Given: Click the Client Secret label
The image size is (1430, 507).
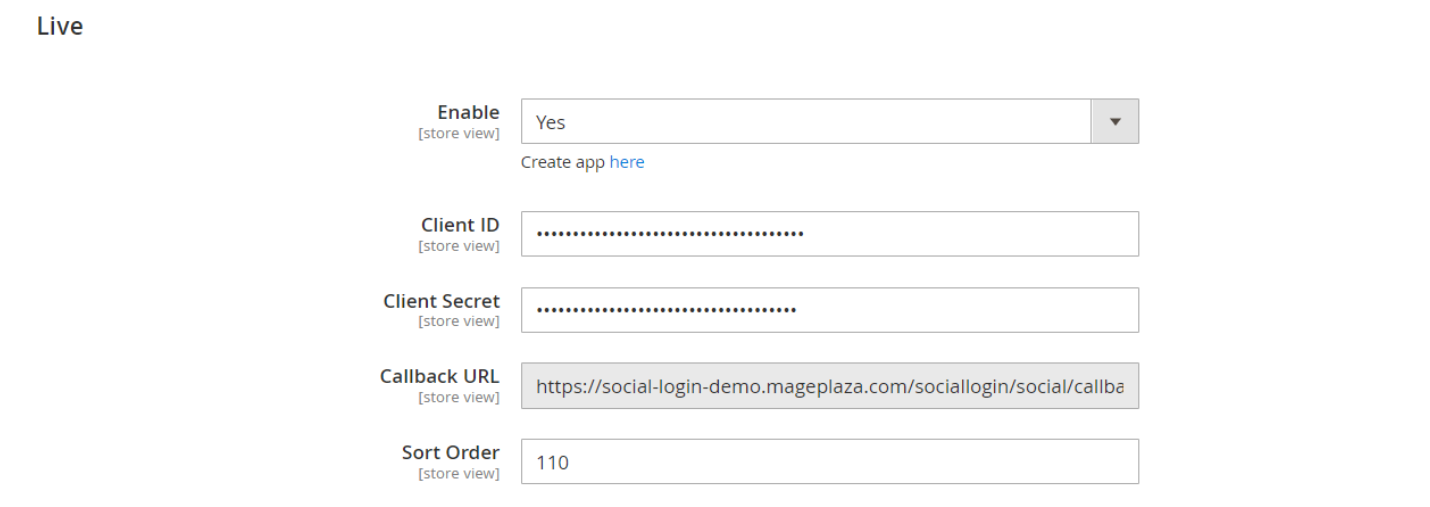Looking at the screenshot, I should (x=441, y=301).
